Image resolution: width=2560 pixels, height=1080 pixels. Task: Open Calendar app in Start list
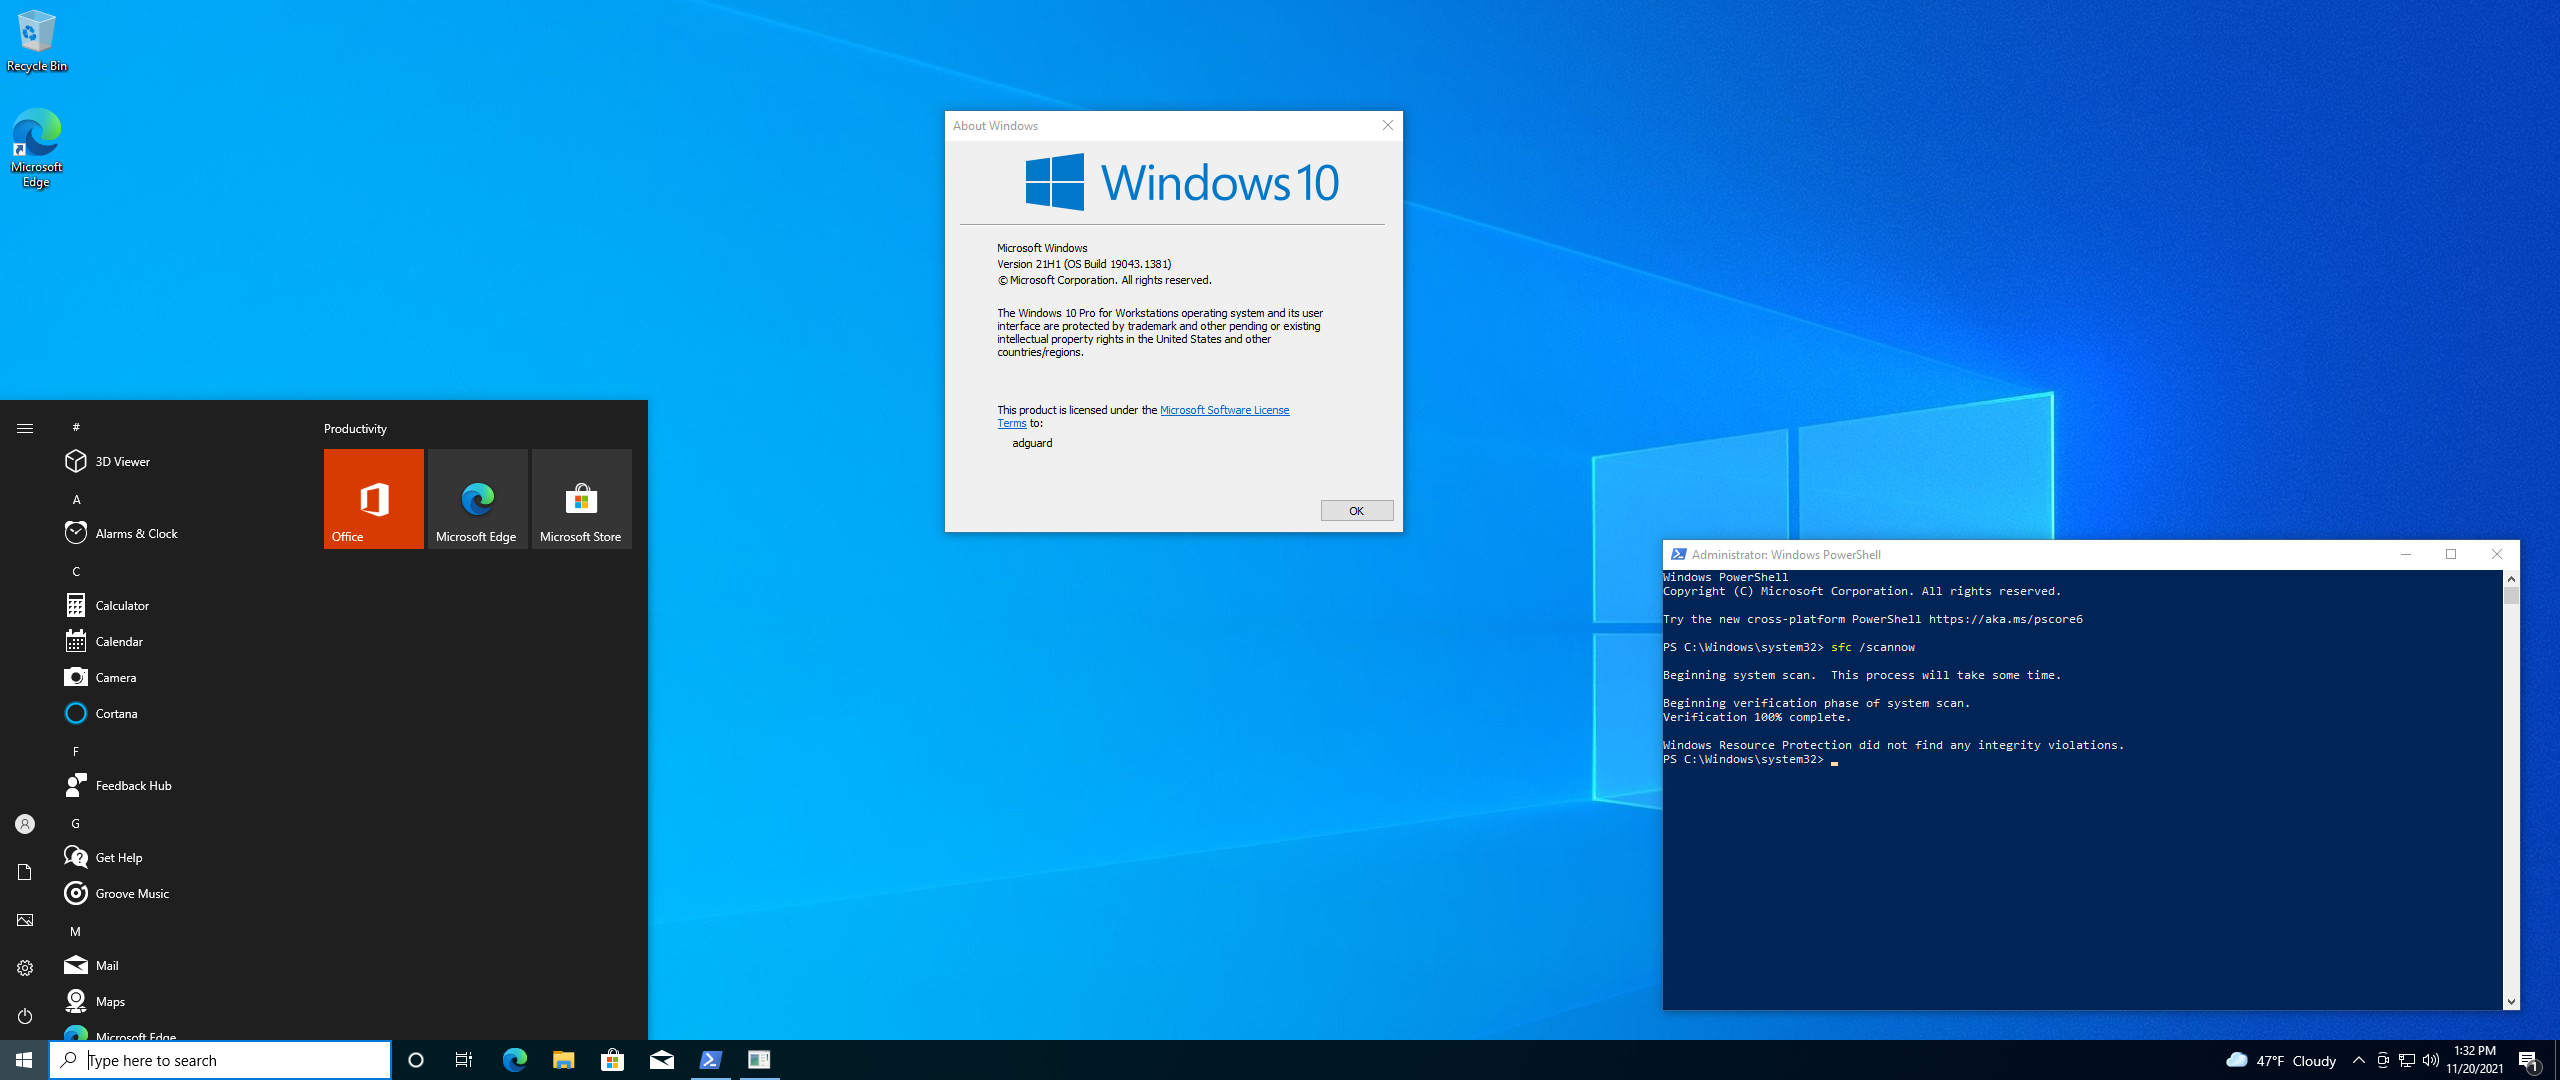click(180, 641)
